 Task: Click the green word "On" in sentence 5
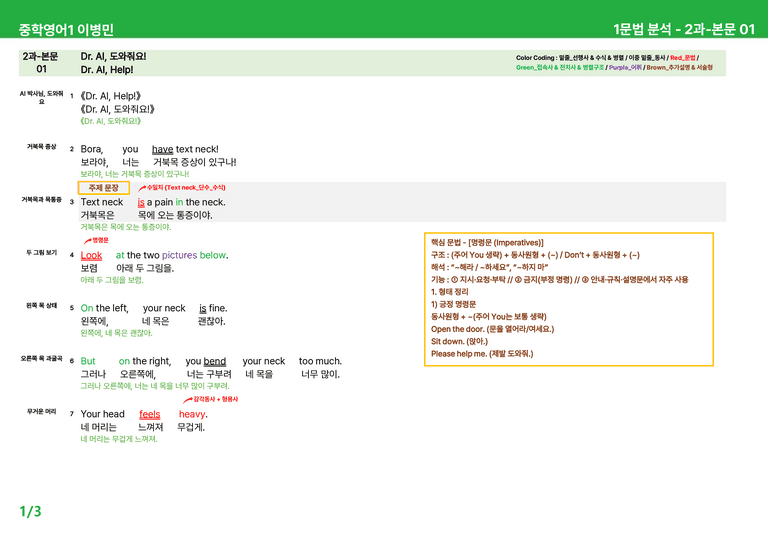pyautogui.click(x=87, y=308)
